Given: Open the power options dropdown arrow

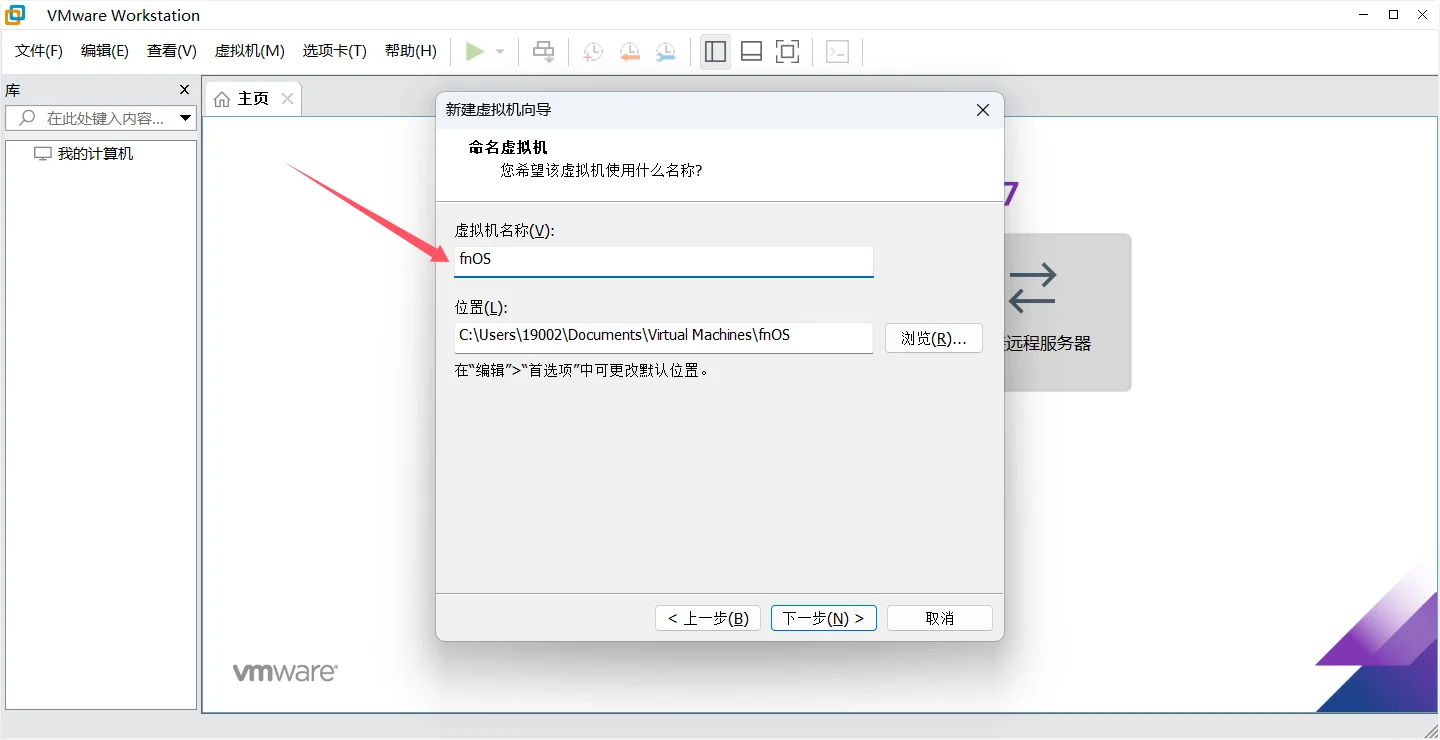Looking at the screenshot, I should click(500, 52).
